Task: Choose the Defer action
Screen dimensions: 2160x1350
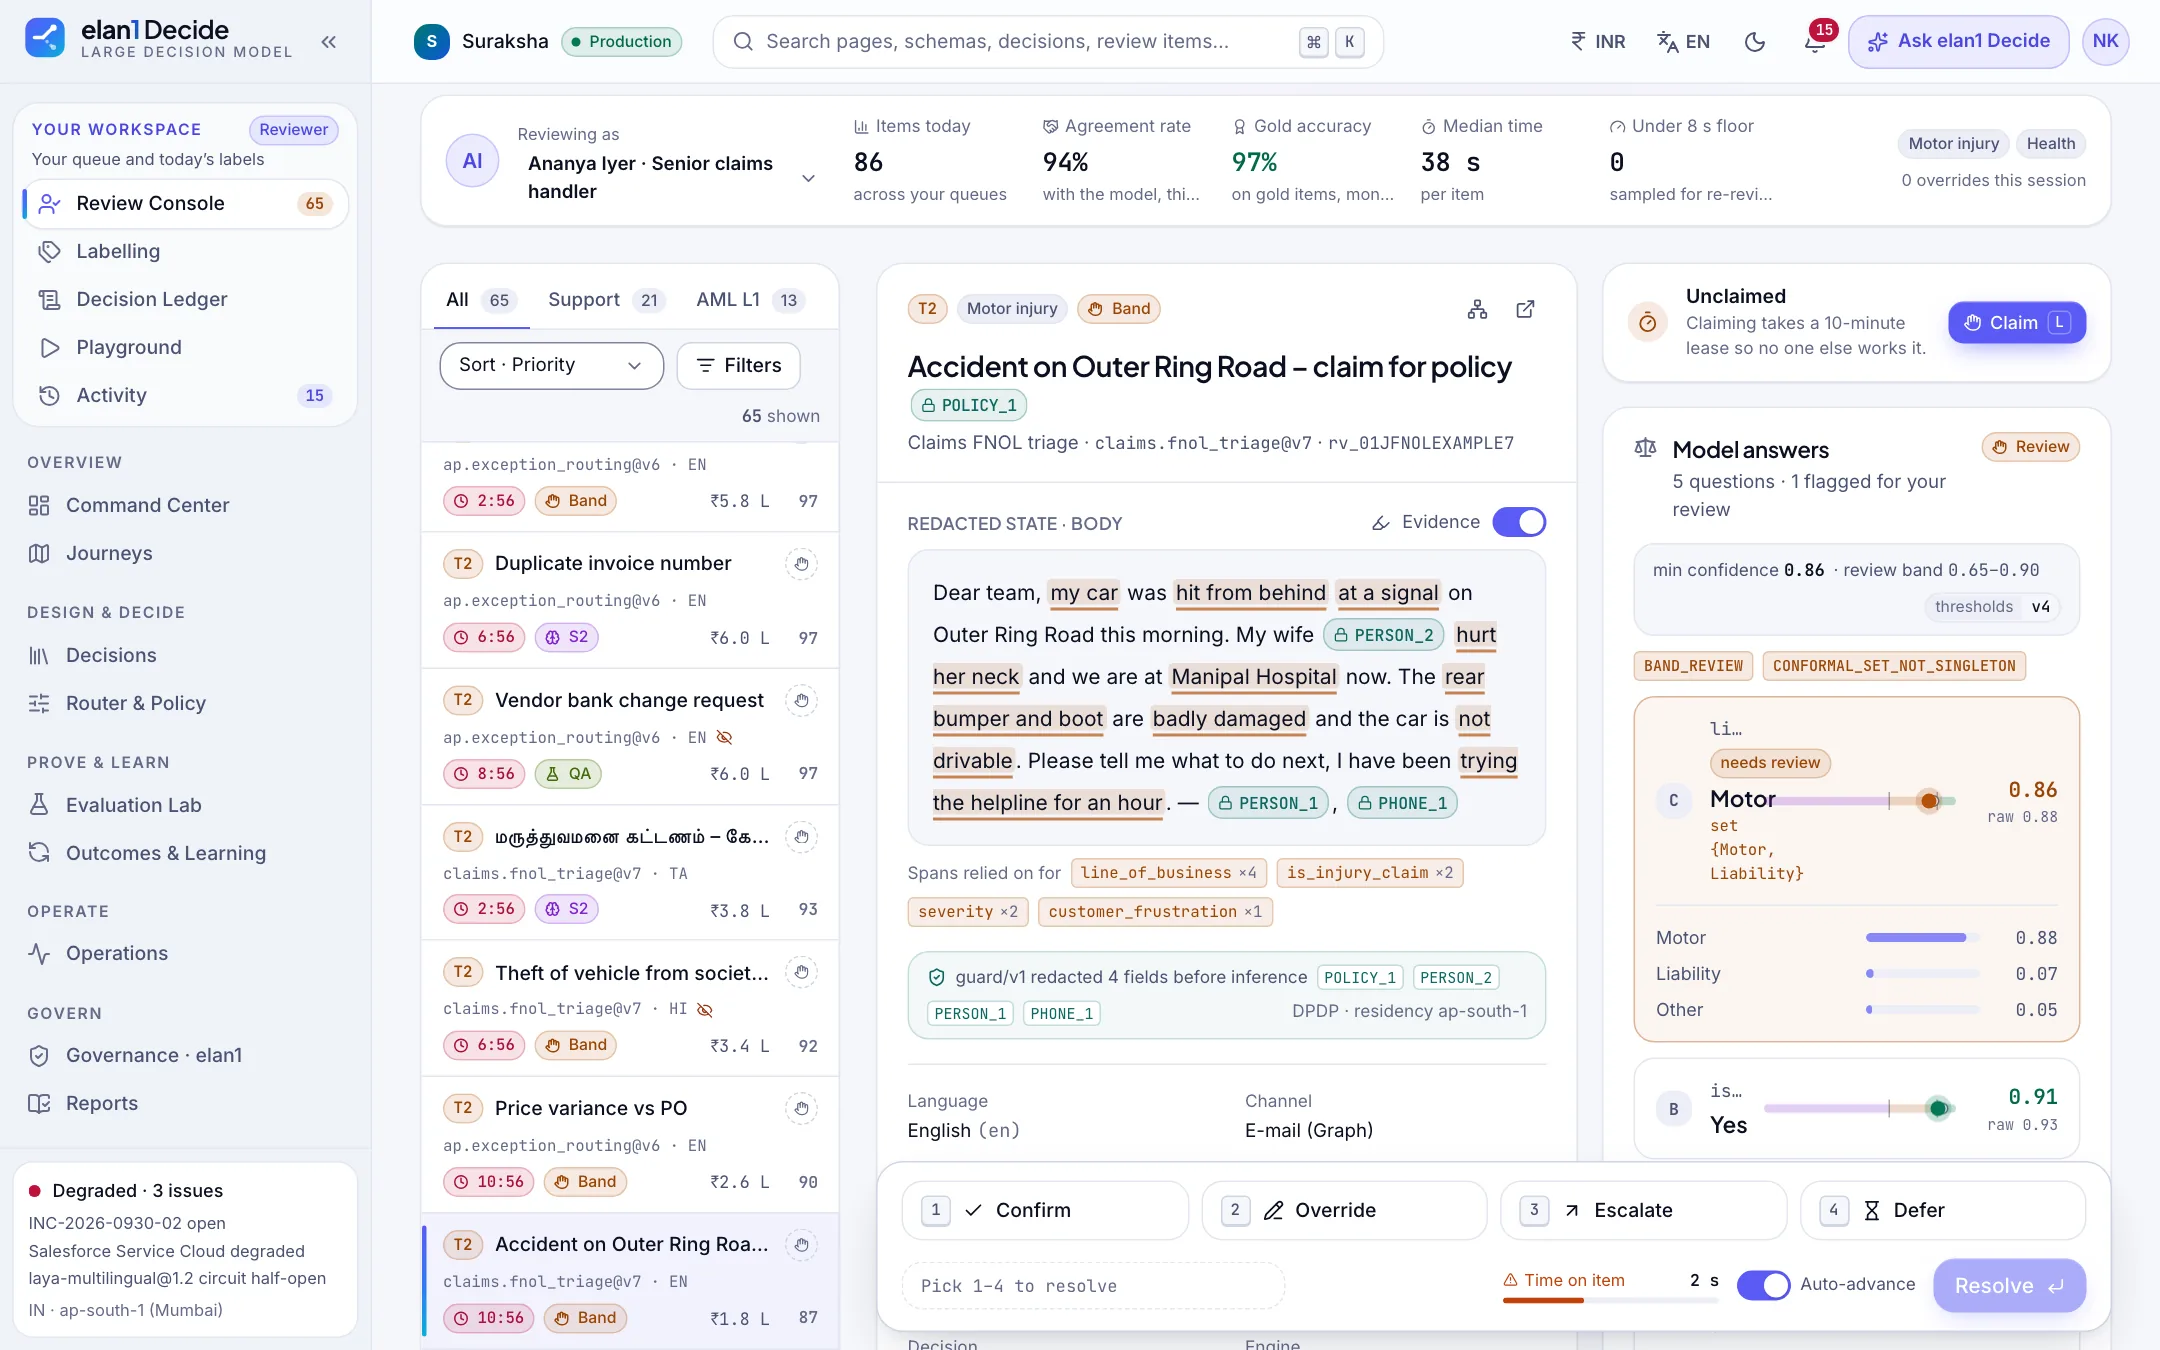Action: click(1942, 1210)
